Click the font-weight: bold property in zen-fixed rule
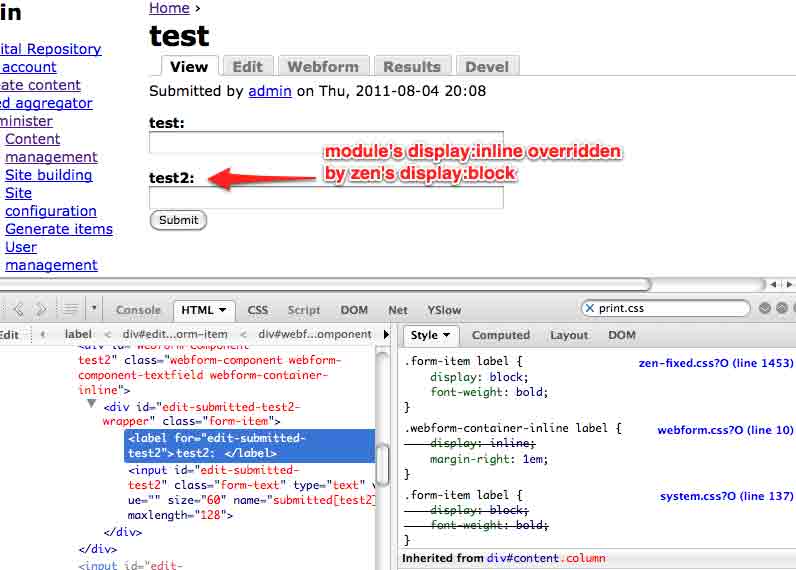Screen dimensions: 796x570 489,392
